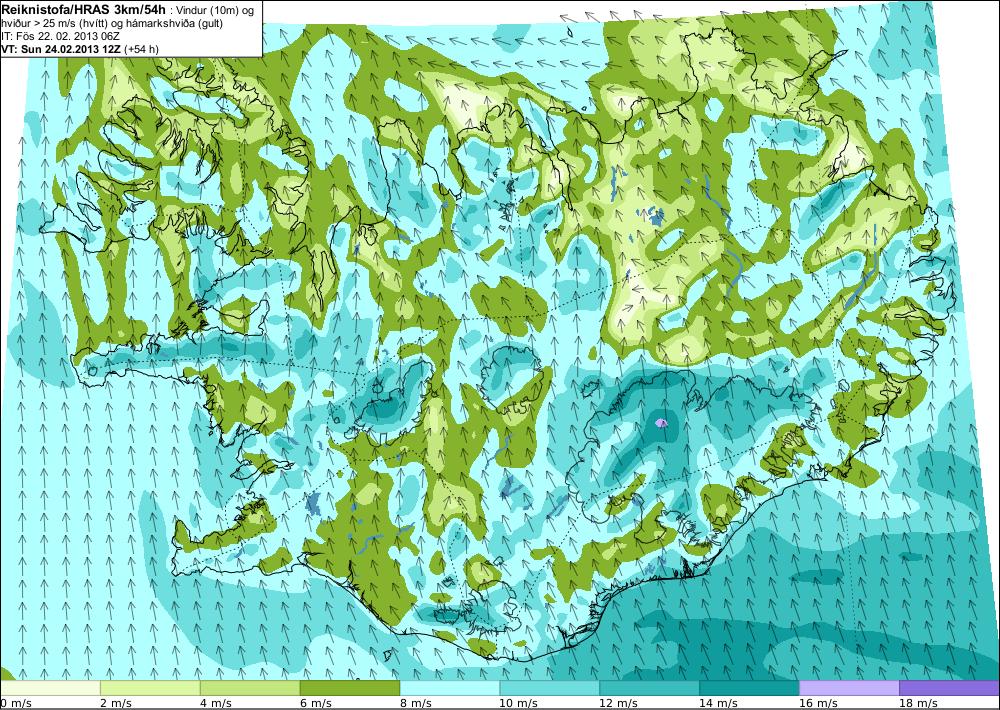Click the "2 m/s" legend label
This screenshot has width=1000, height=710.
point(116,703)
